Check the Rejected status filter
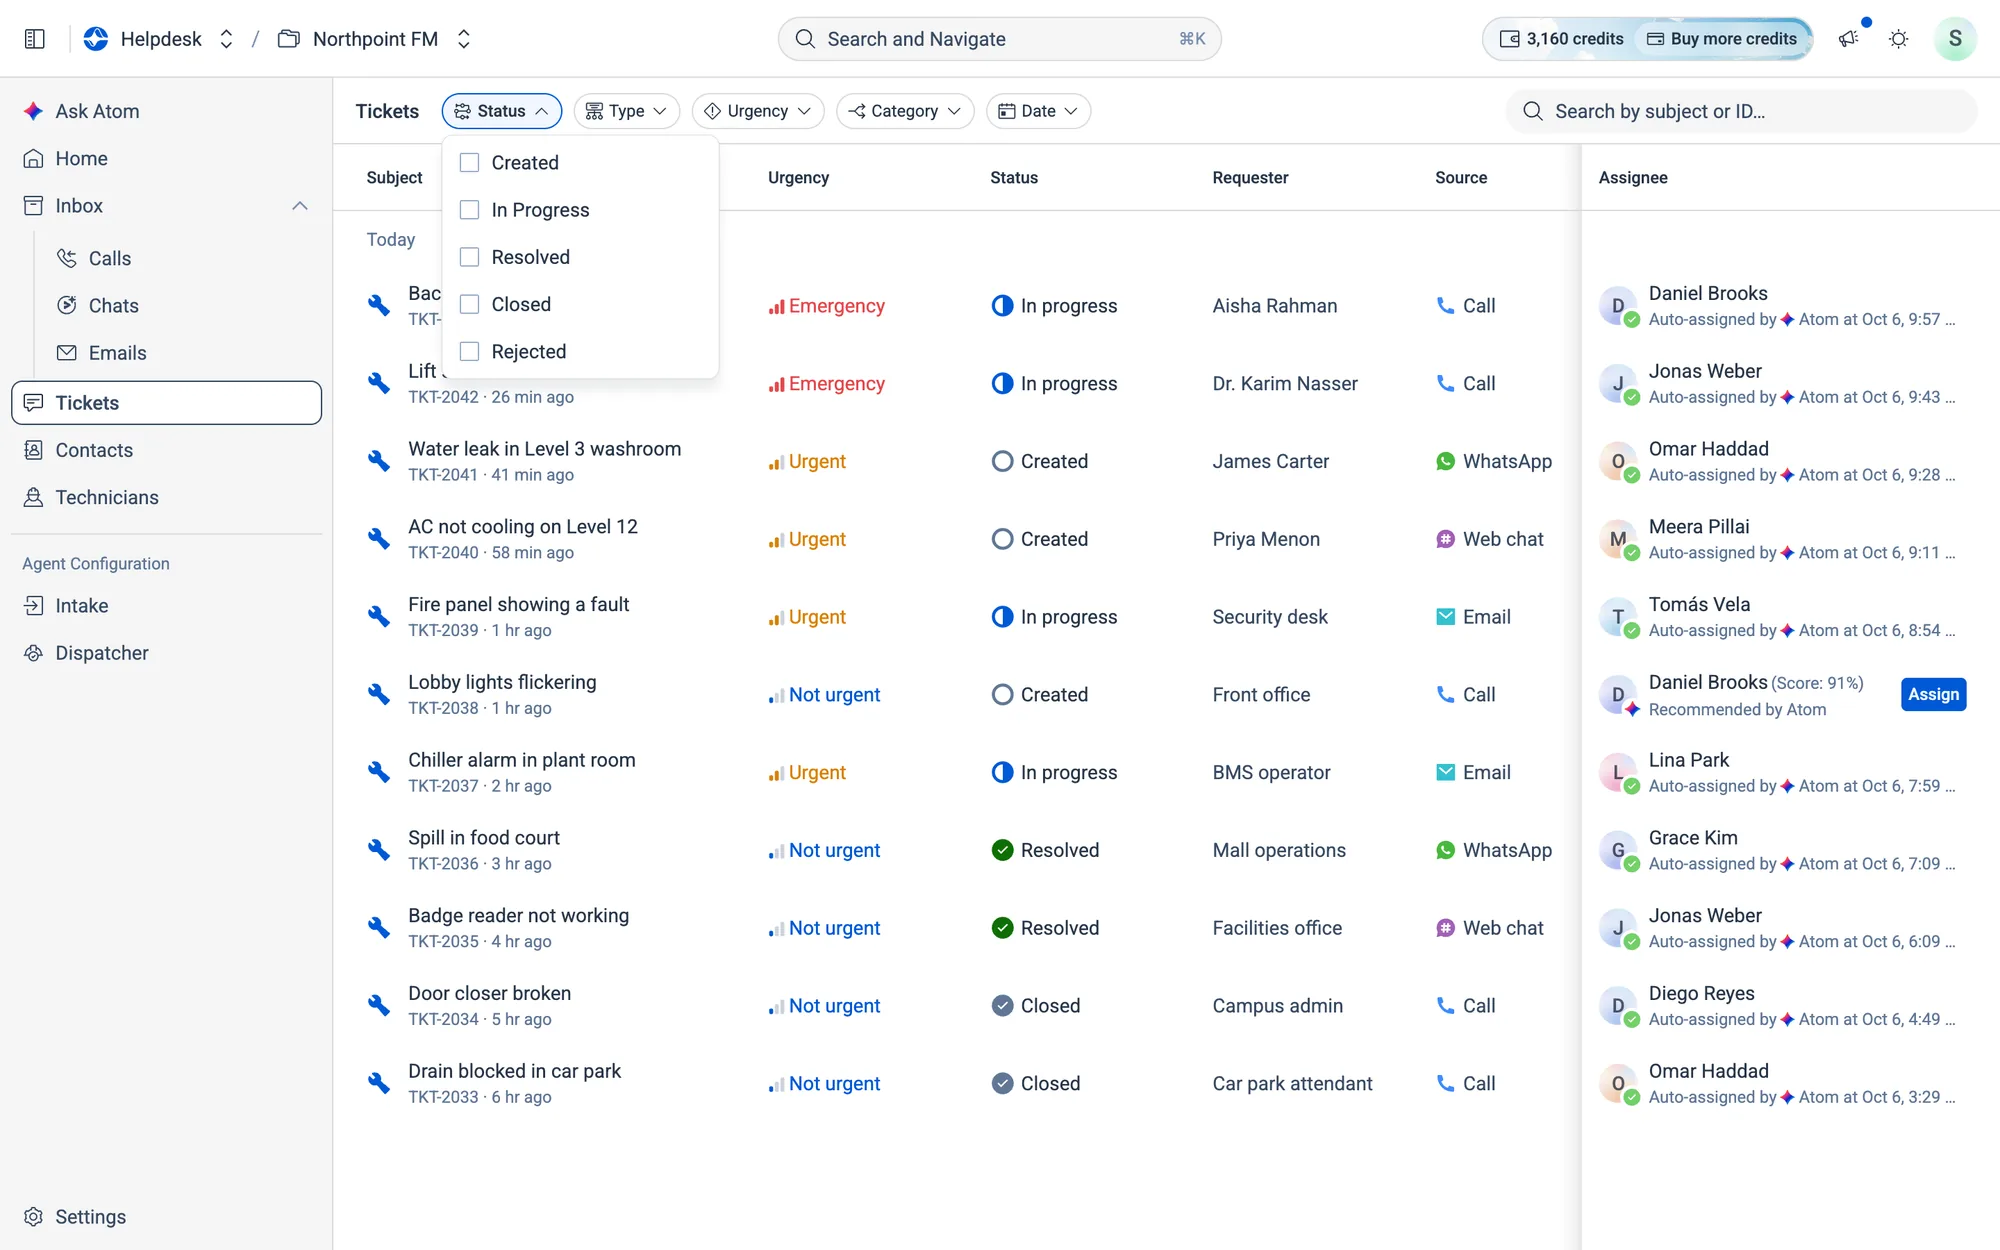2000x1250 pixels. [x=469, y=351]
